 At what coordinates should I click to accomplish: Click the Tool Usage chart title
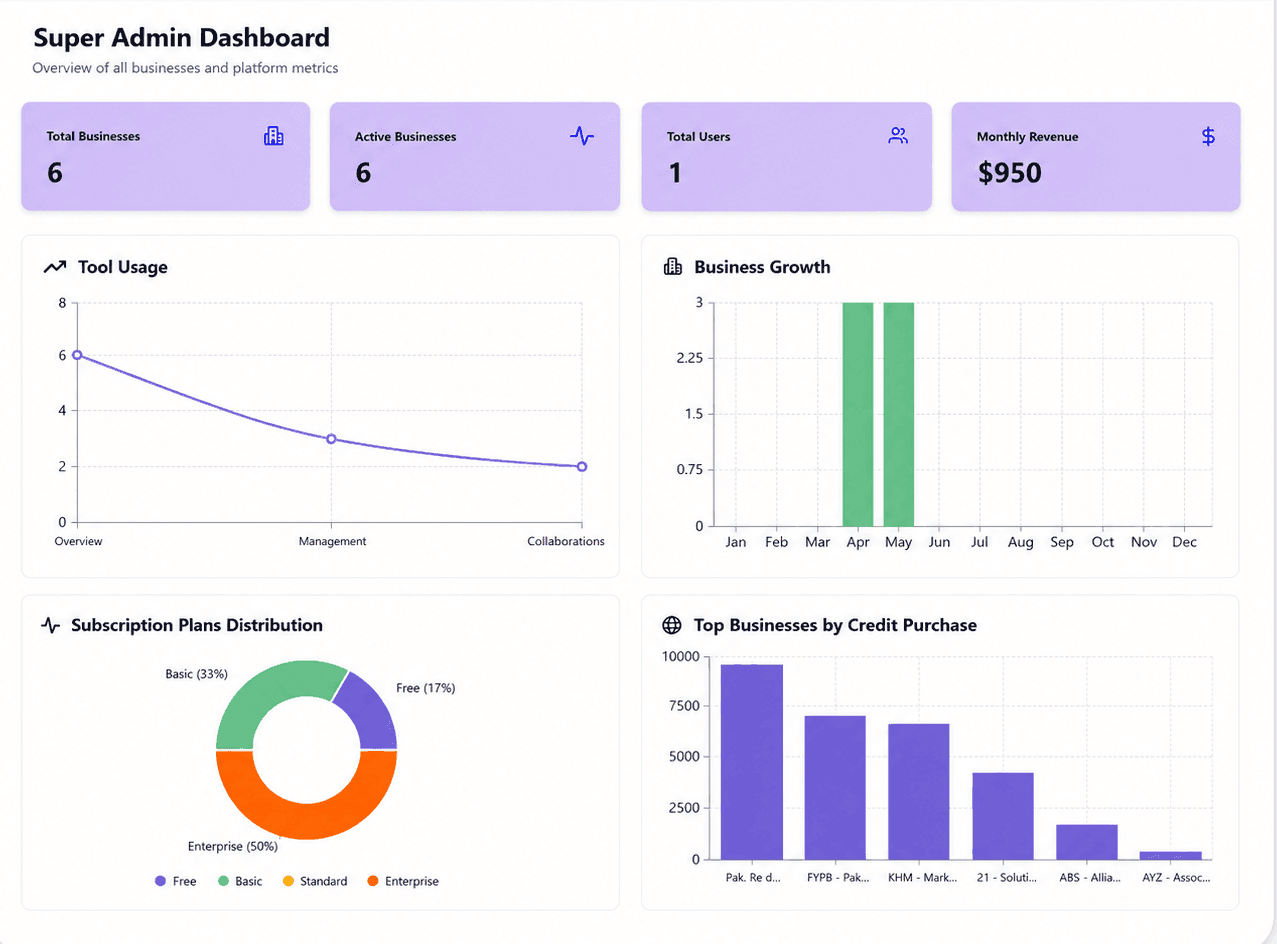point(123,267)
